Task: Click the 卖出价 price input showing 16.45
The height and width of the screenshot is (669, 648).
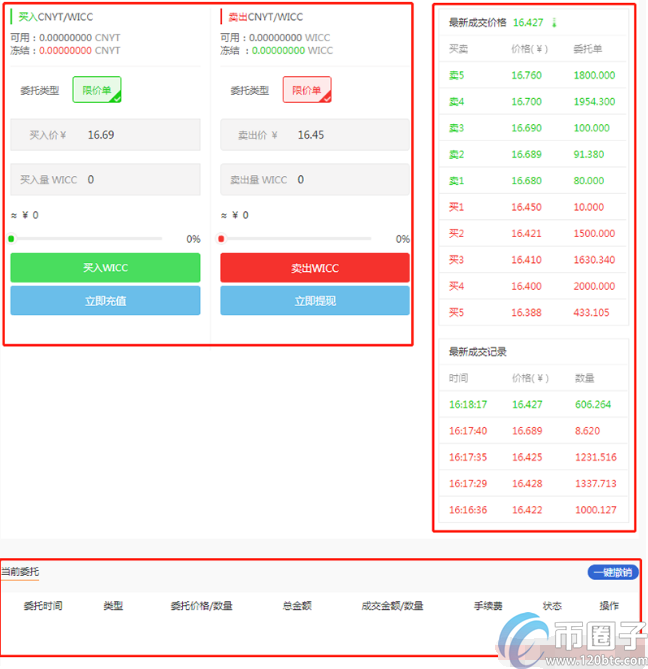Action: tap(315, 135)
